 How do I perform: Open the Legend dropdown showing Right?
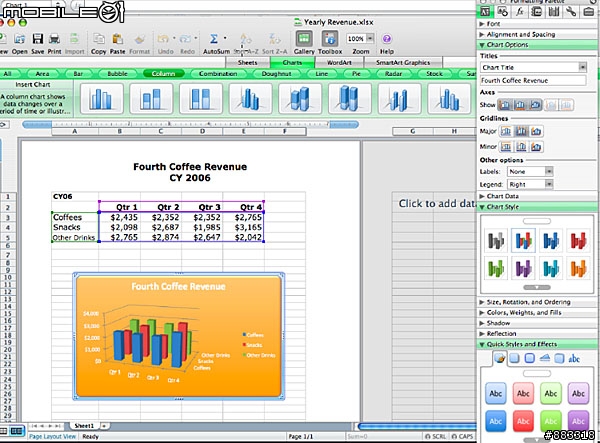[x=530, y=184]
